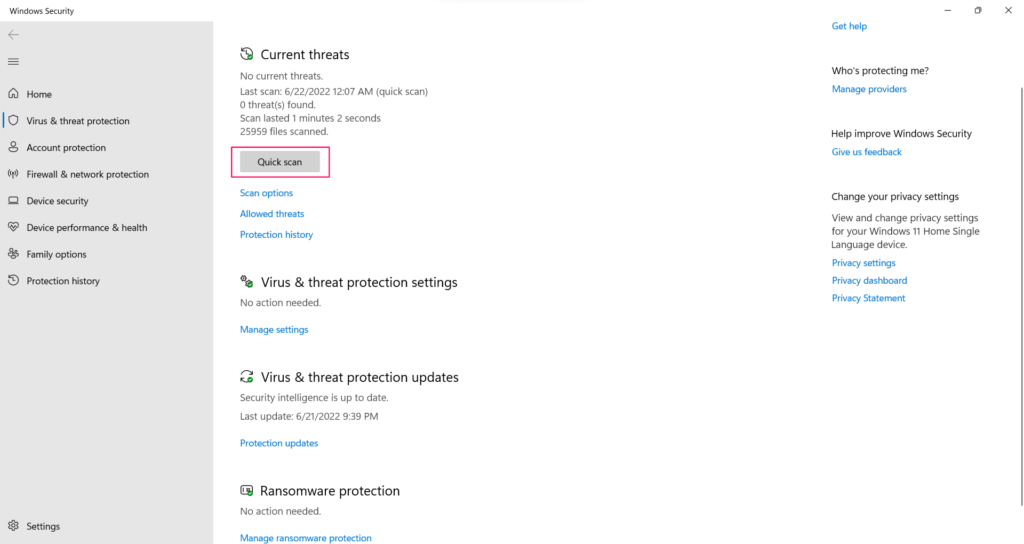1024x544 pixels.
Task: Open Allowed threats link
Action: (x=272, y=214)
